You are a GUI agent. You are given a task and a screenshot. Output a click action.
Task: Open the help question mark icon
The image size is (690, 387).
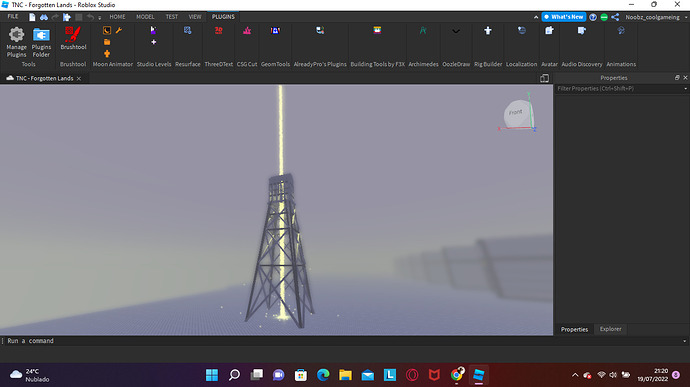click(593, 17)
